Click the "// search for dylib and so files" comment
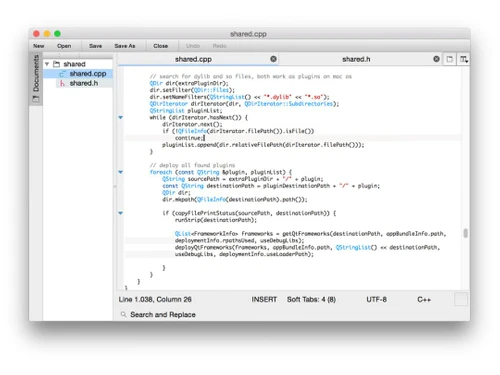The image size is (500, 375). tap(251, 76)
